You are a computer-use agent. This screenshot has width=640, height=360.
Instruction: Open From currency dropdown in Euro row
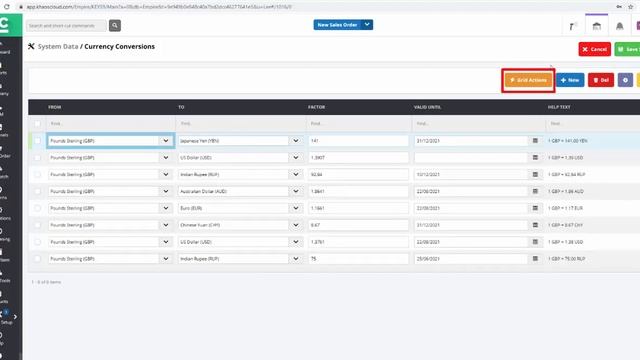(x=166, y=208)
